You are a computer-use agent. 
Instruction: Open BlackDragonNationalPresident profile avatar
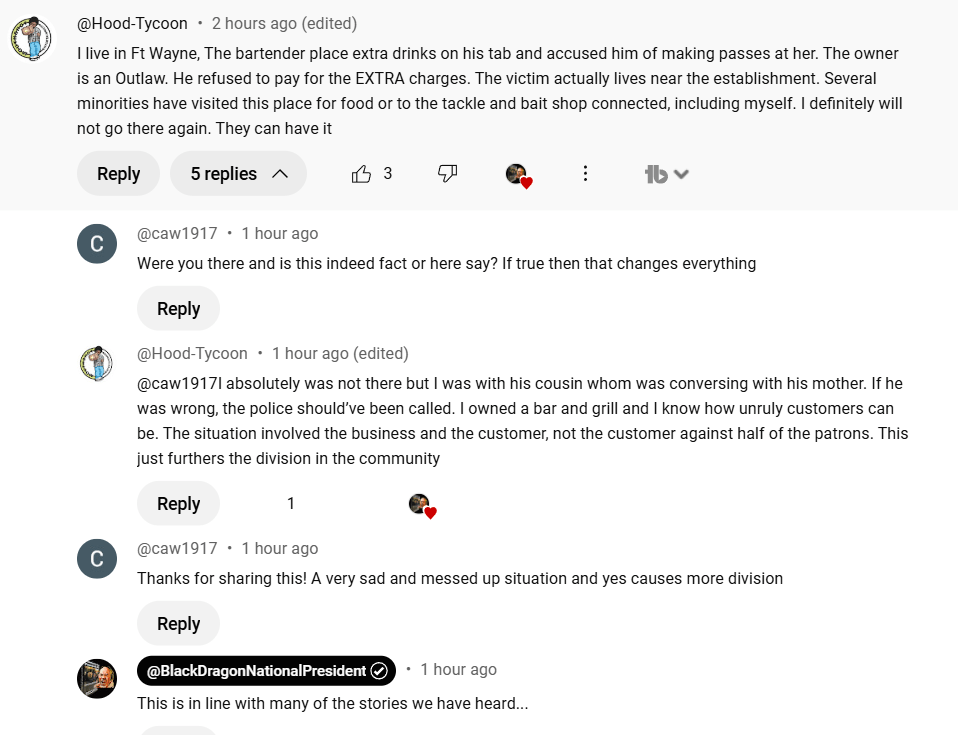[x=97, y=679]
